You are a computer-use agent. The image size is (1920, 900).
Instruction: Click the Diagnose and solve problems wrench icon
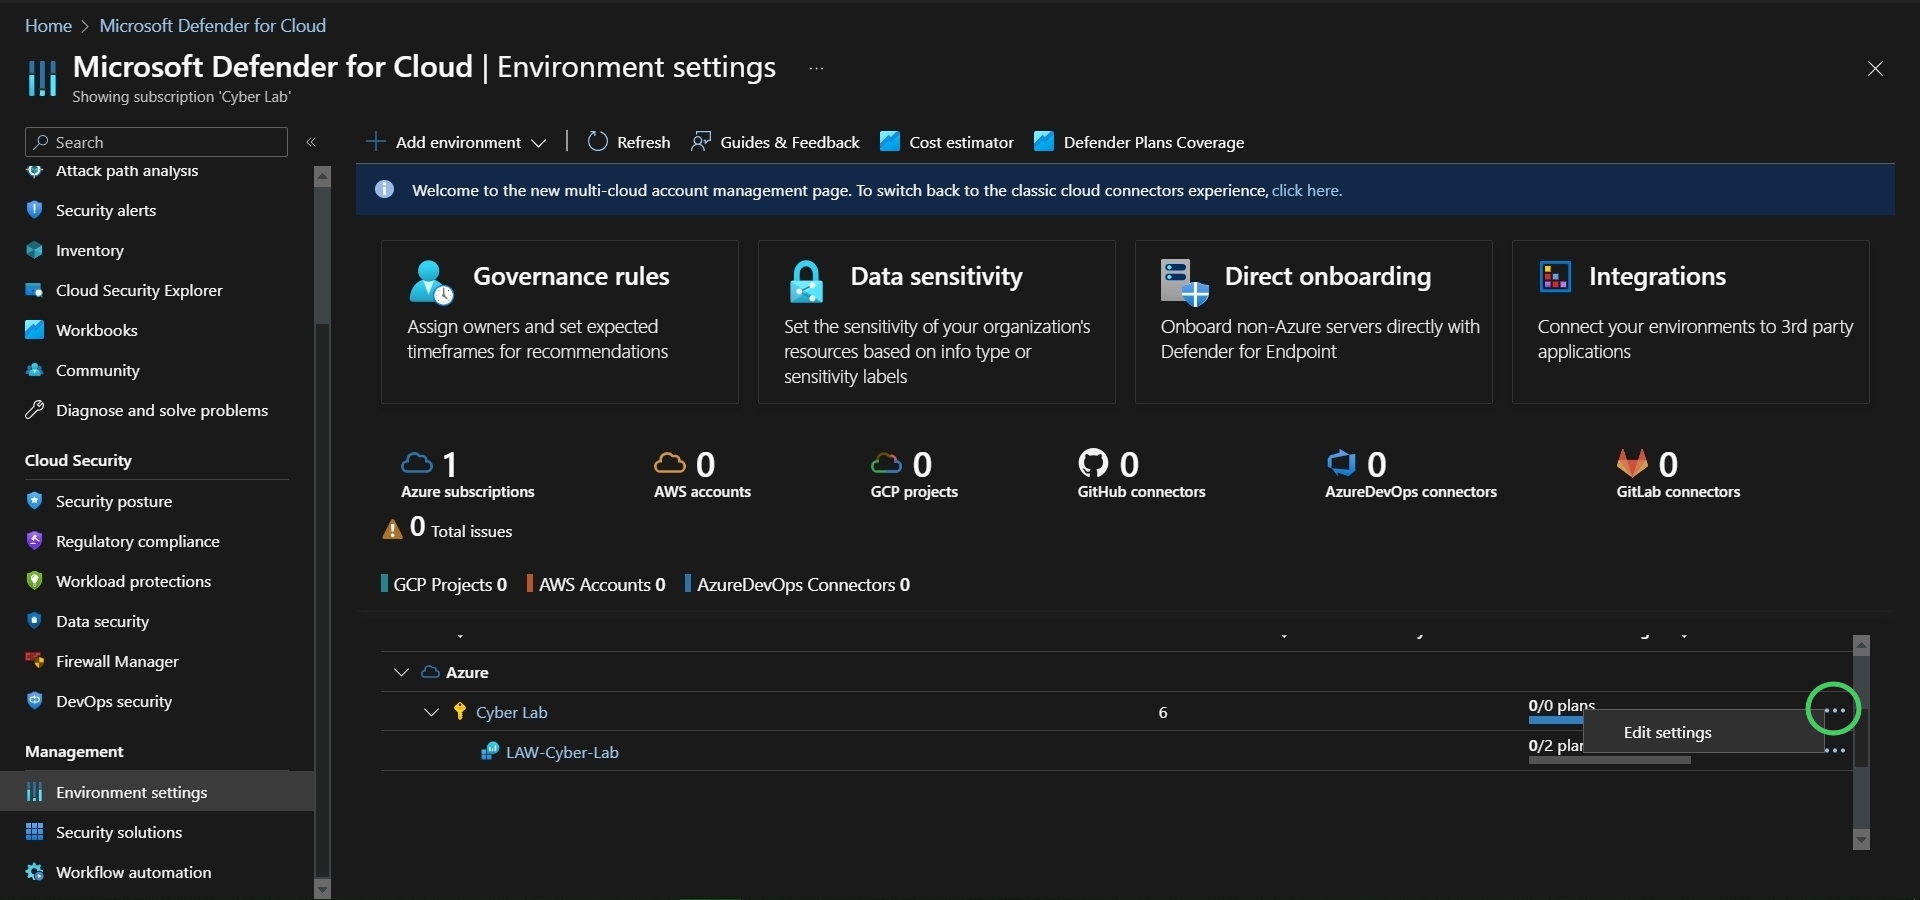(35, 410)
